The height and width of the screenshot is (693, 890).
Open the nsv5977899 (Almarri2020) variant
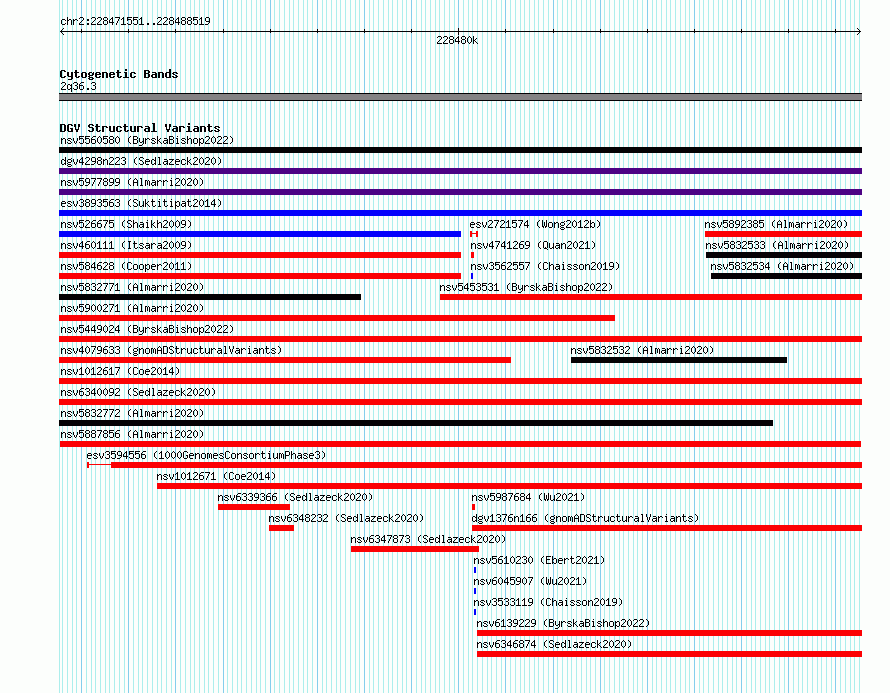click(132, 182)
